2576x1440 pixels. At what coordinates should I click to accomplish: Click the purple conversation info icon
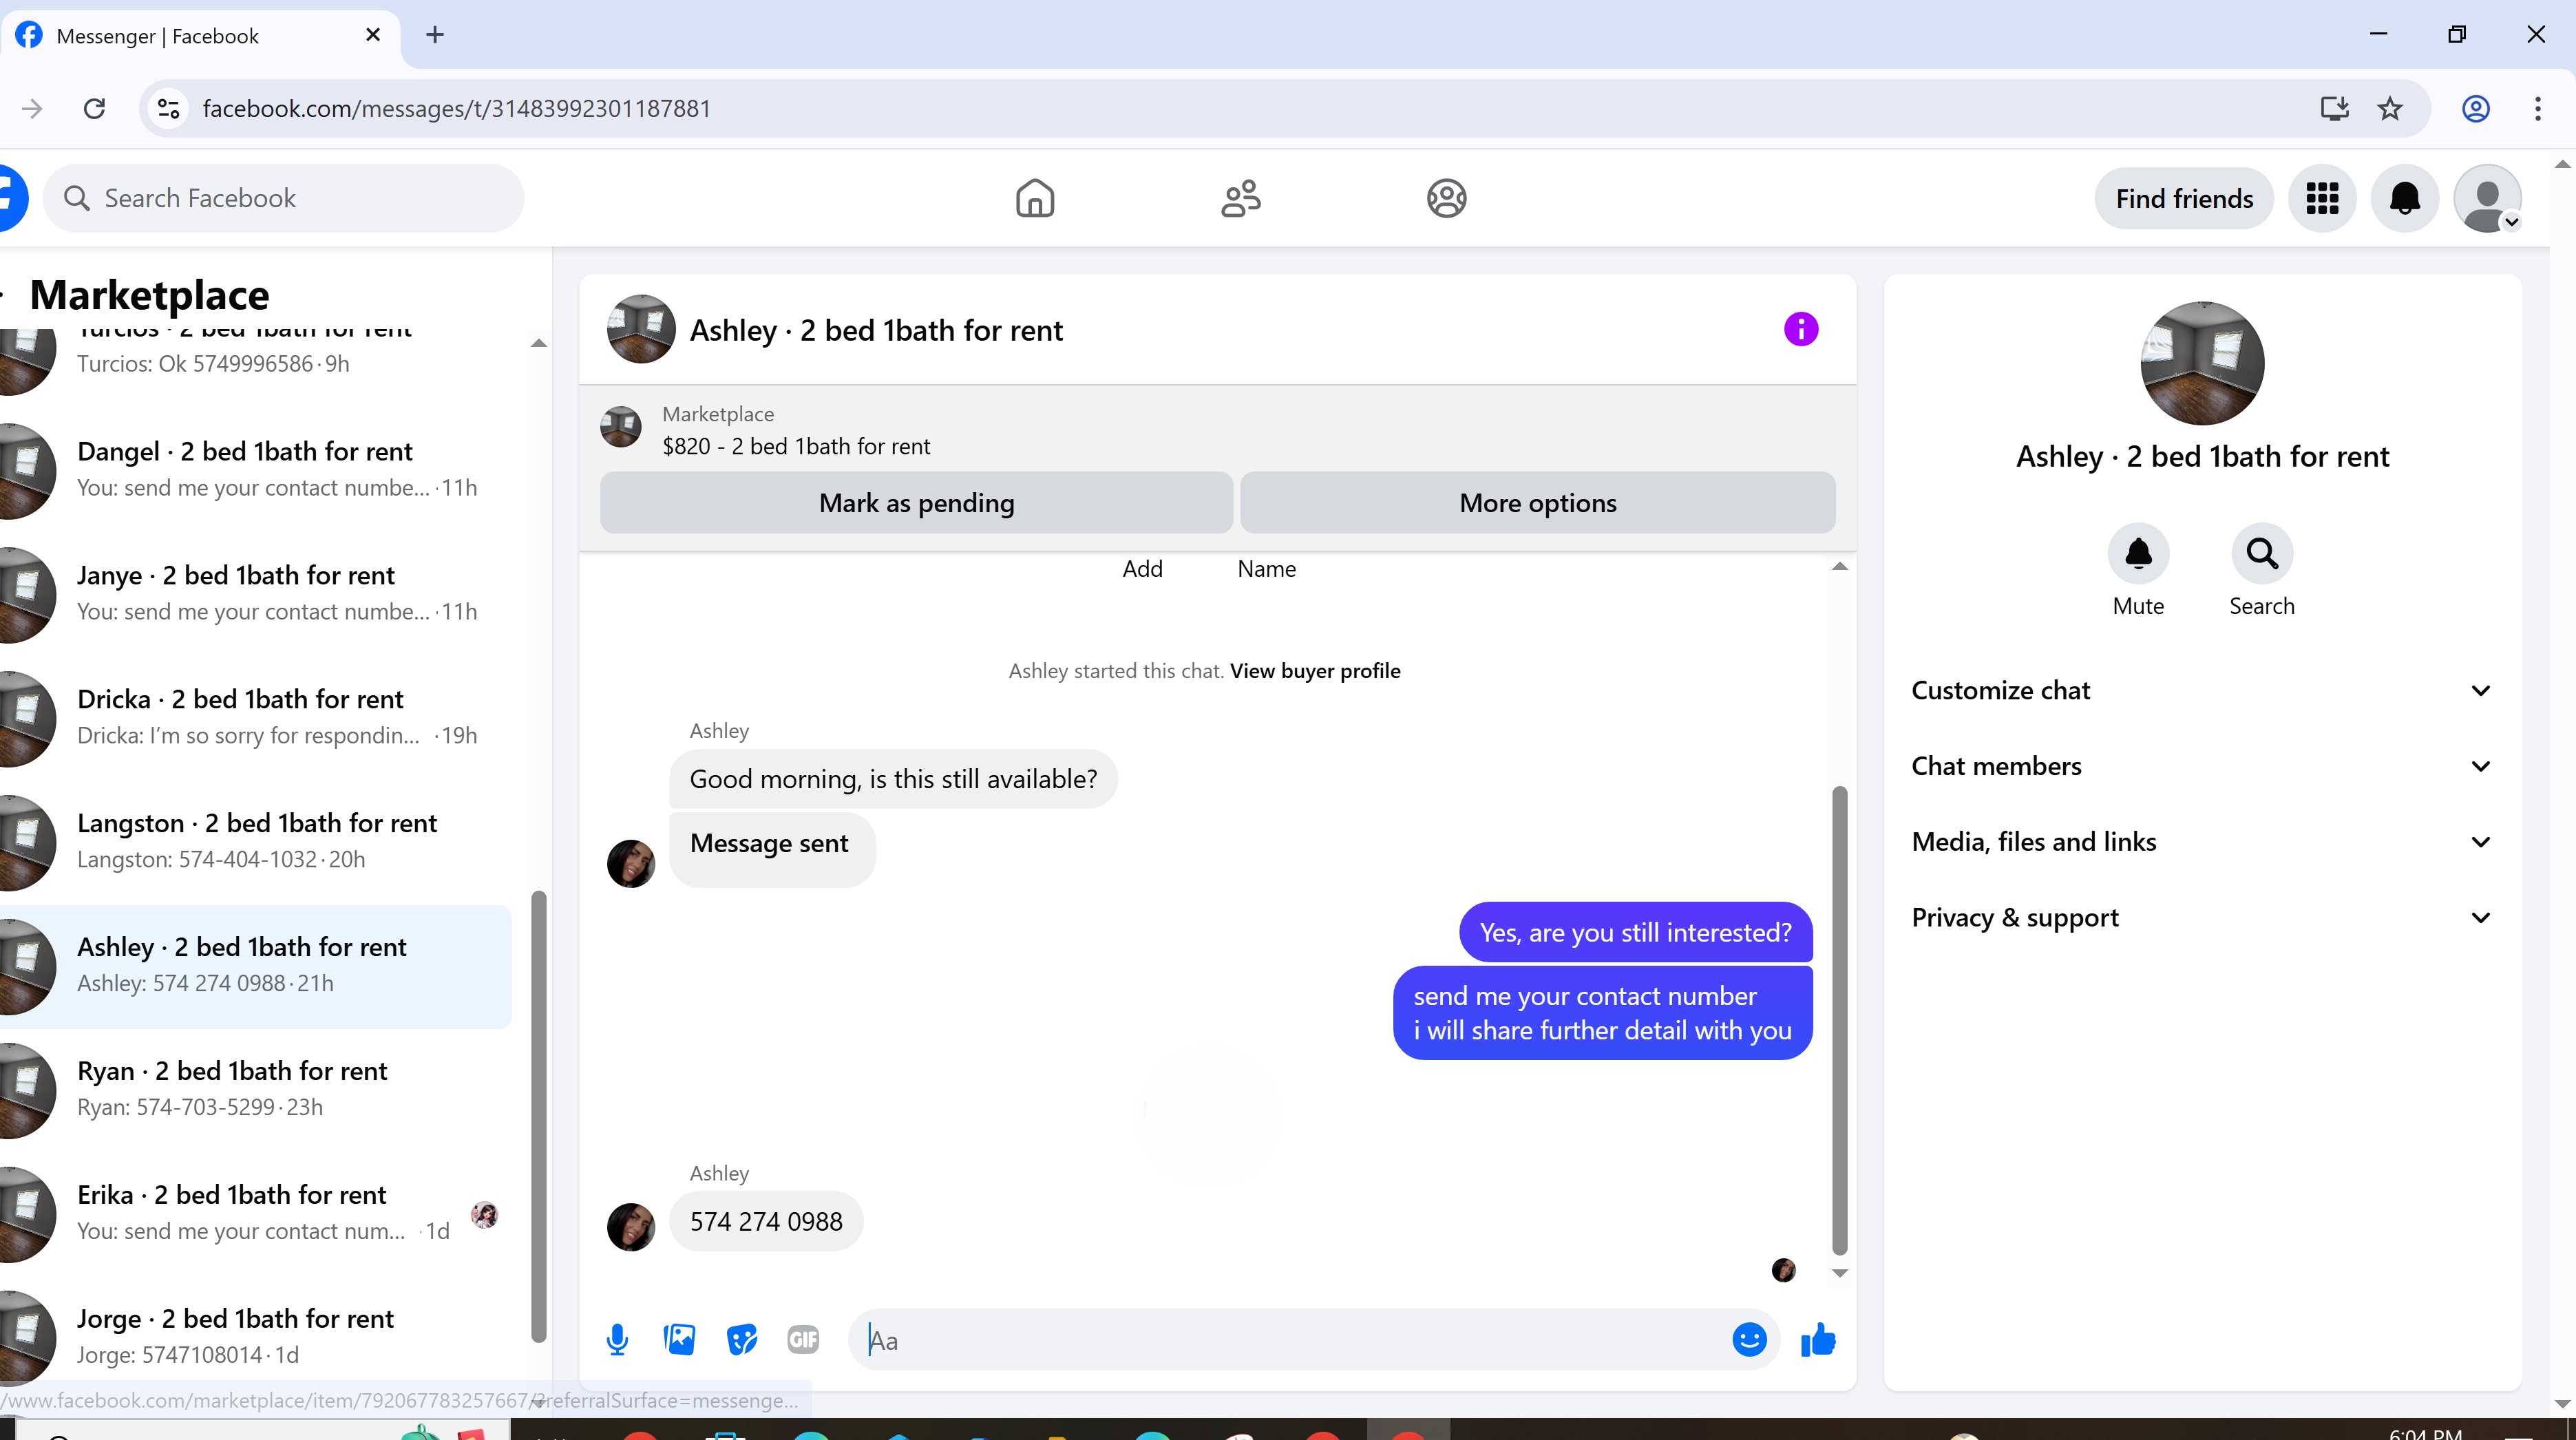click(x=1801, y=329)
